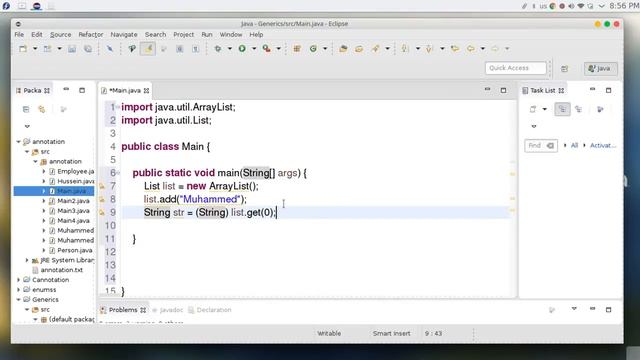Viewport: 640px width, 360px height.
Task: Click the External Tools run icon
Action: click(x=267, y=49)
